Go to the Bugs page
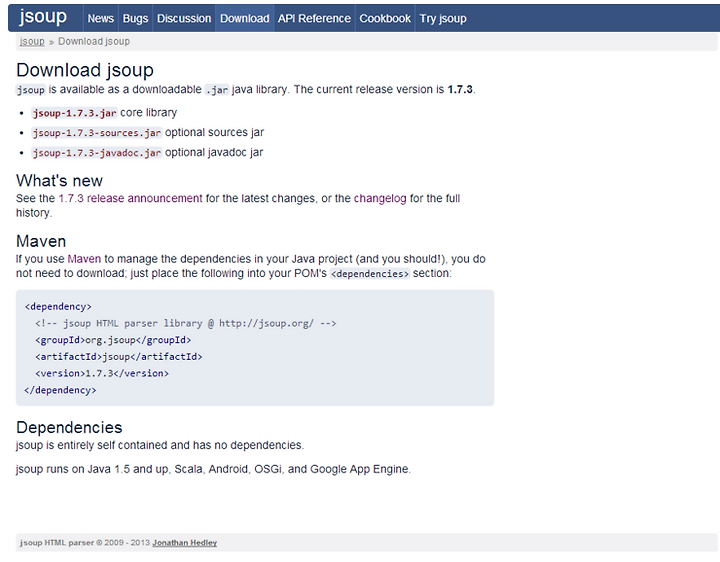720x562 pixels. pos(135,18)
